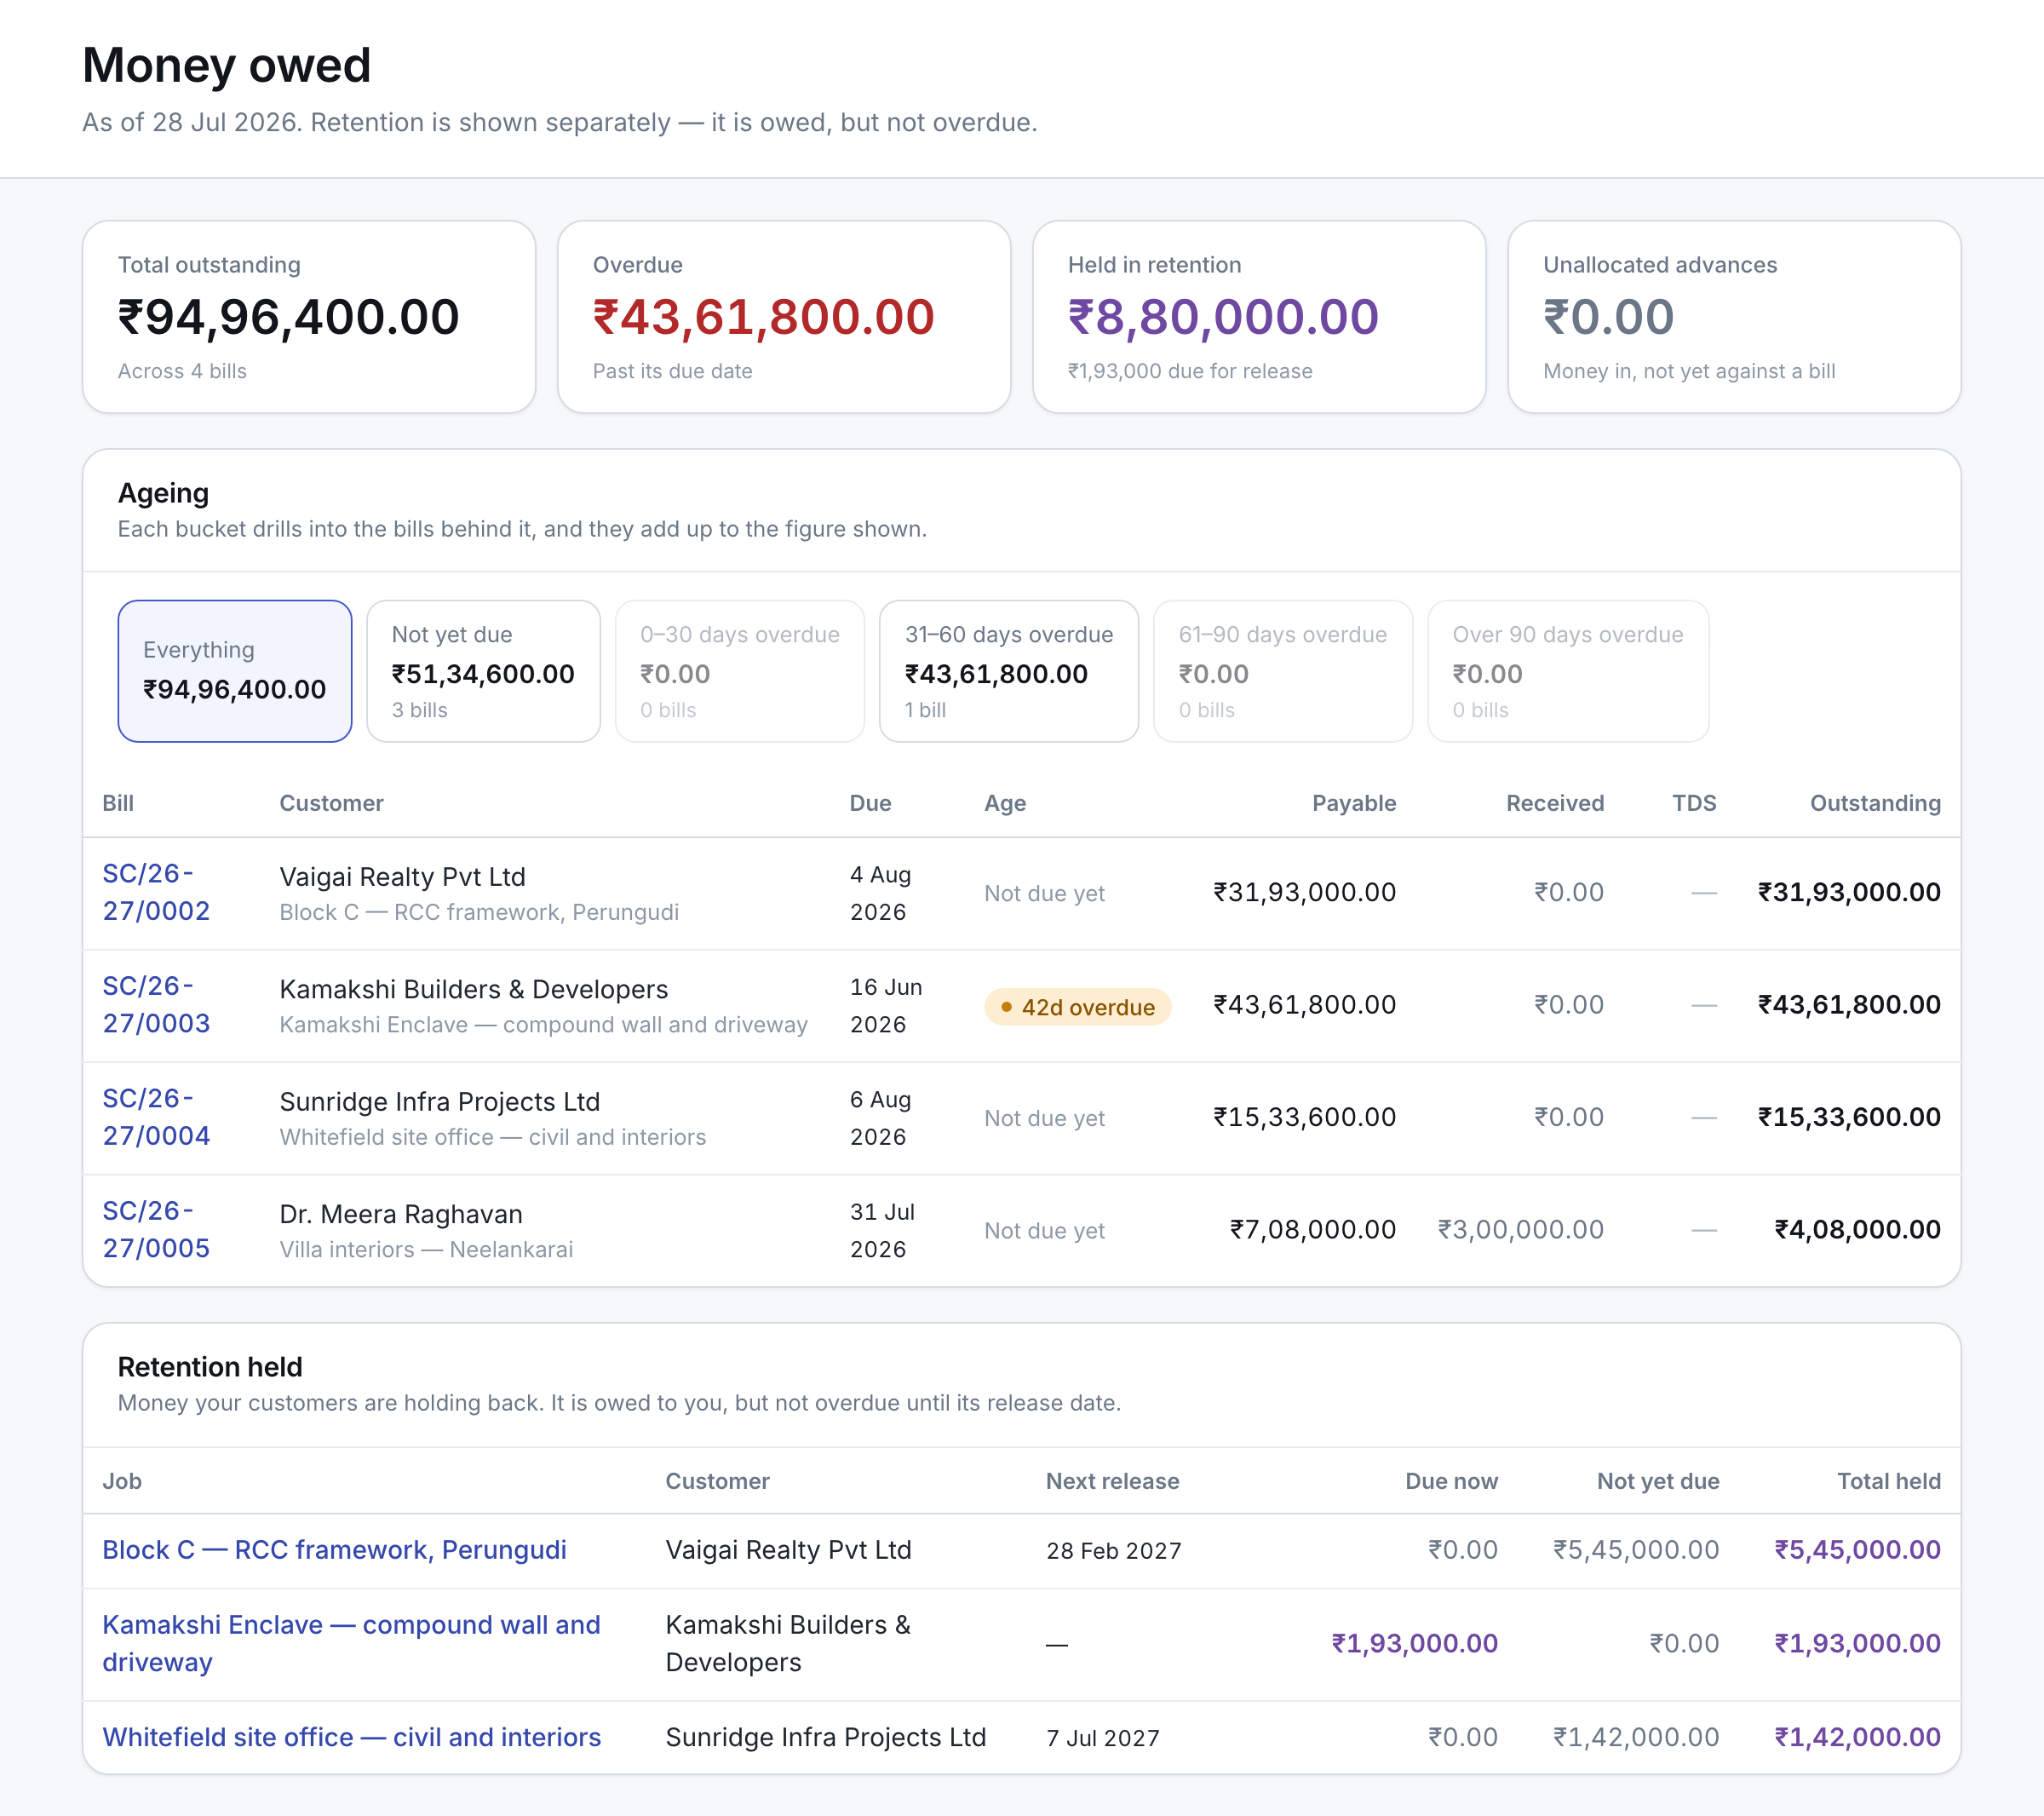Click customer Dr. Meera Raghavan
Screen dimensions: 2044x1816
coord(400,1214)
